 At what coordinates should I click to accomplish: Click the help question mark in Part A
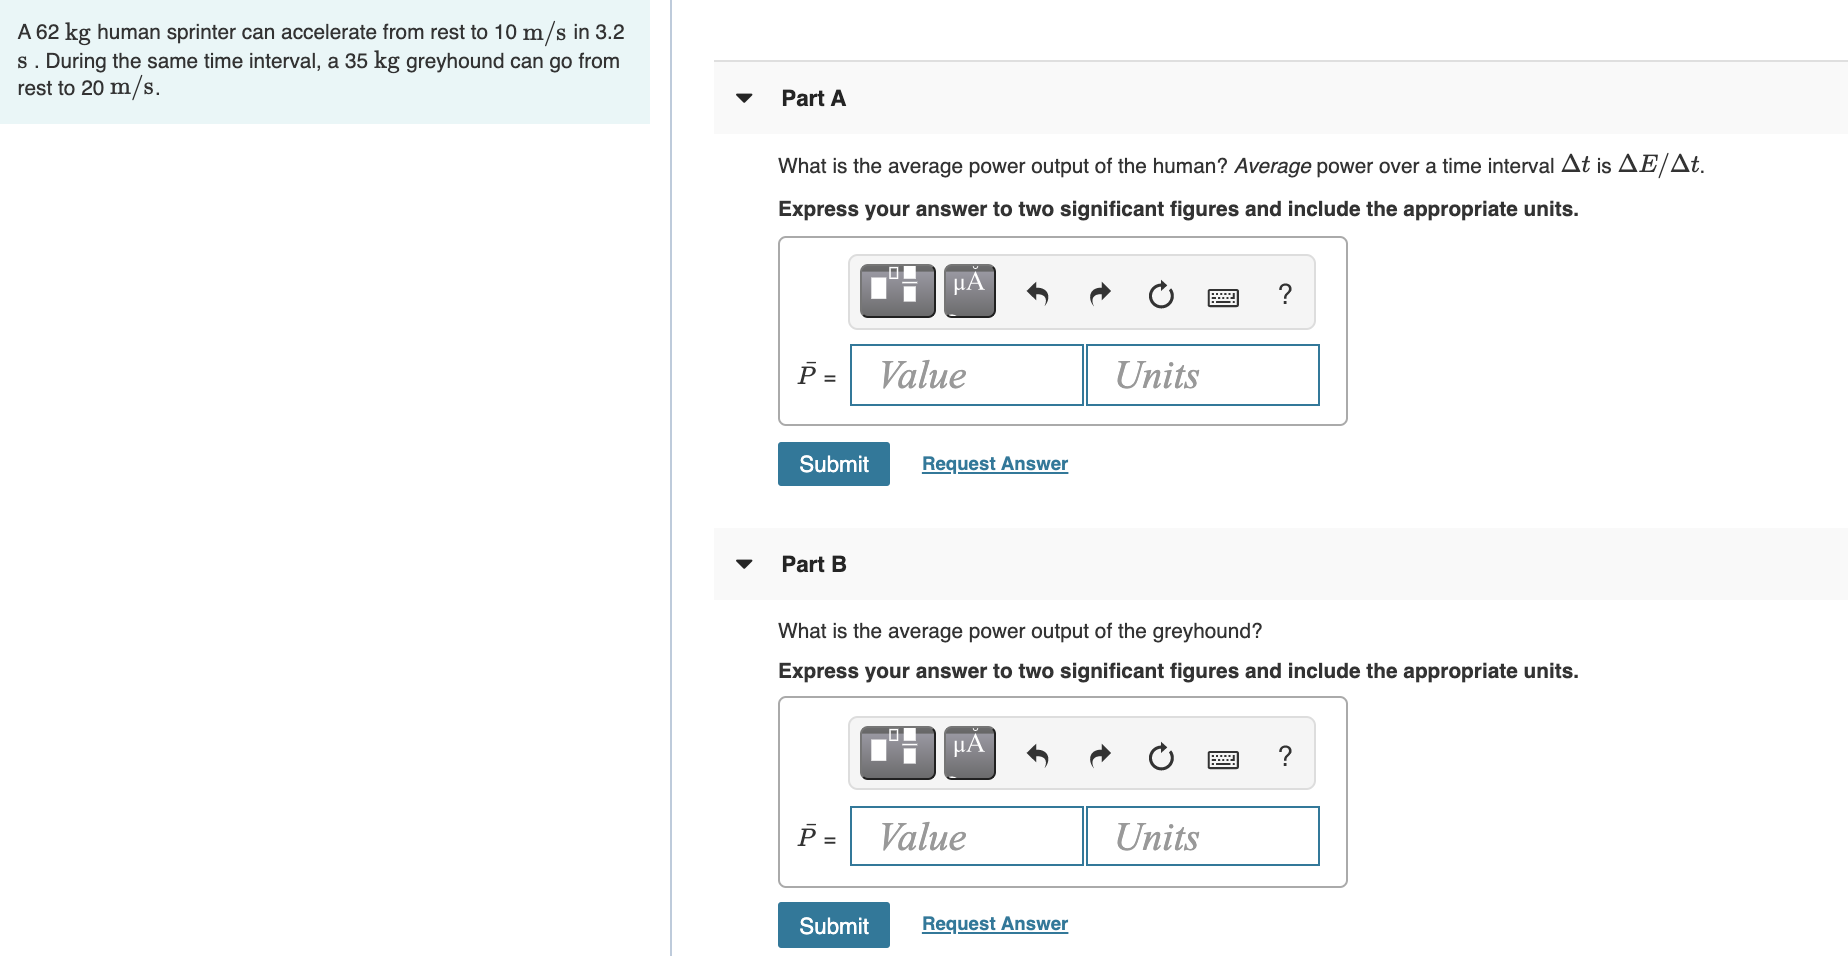[x=1284, y=294]
